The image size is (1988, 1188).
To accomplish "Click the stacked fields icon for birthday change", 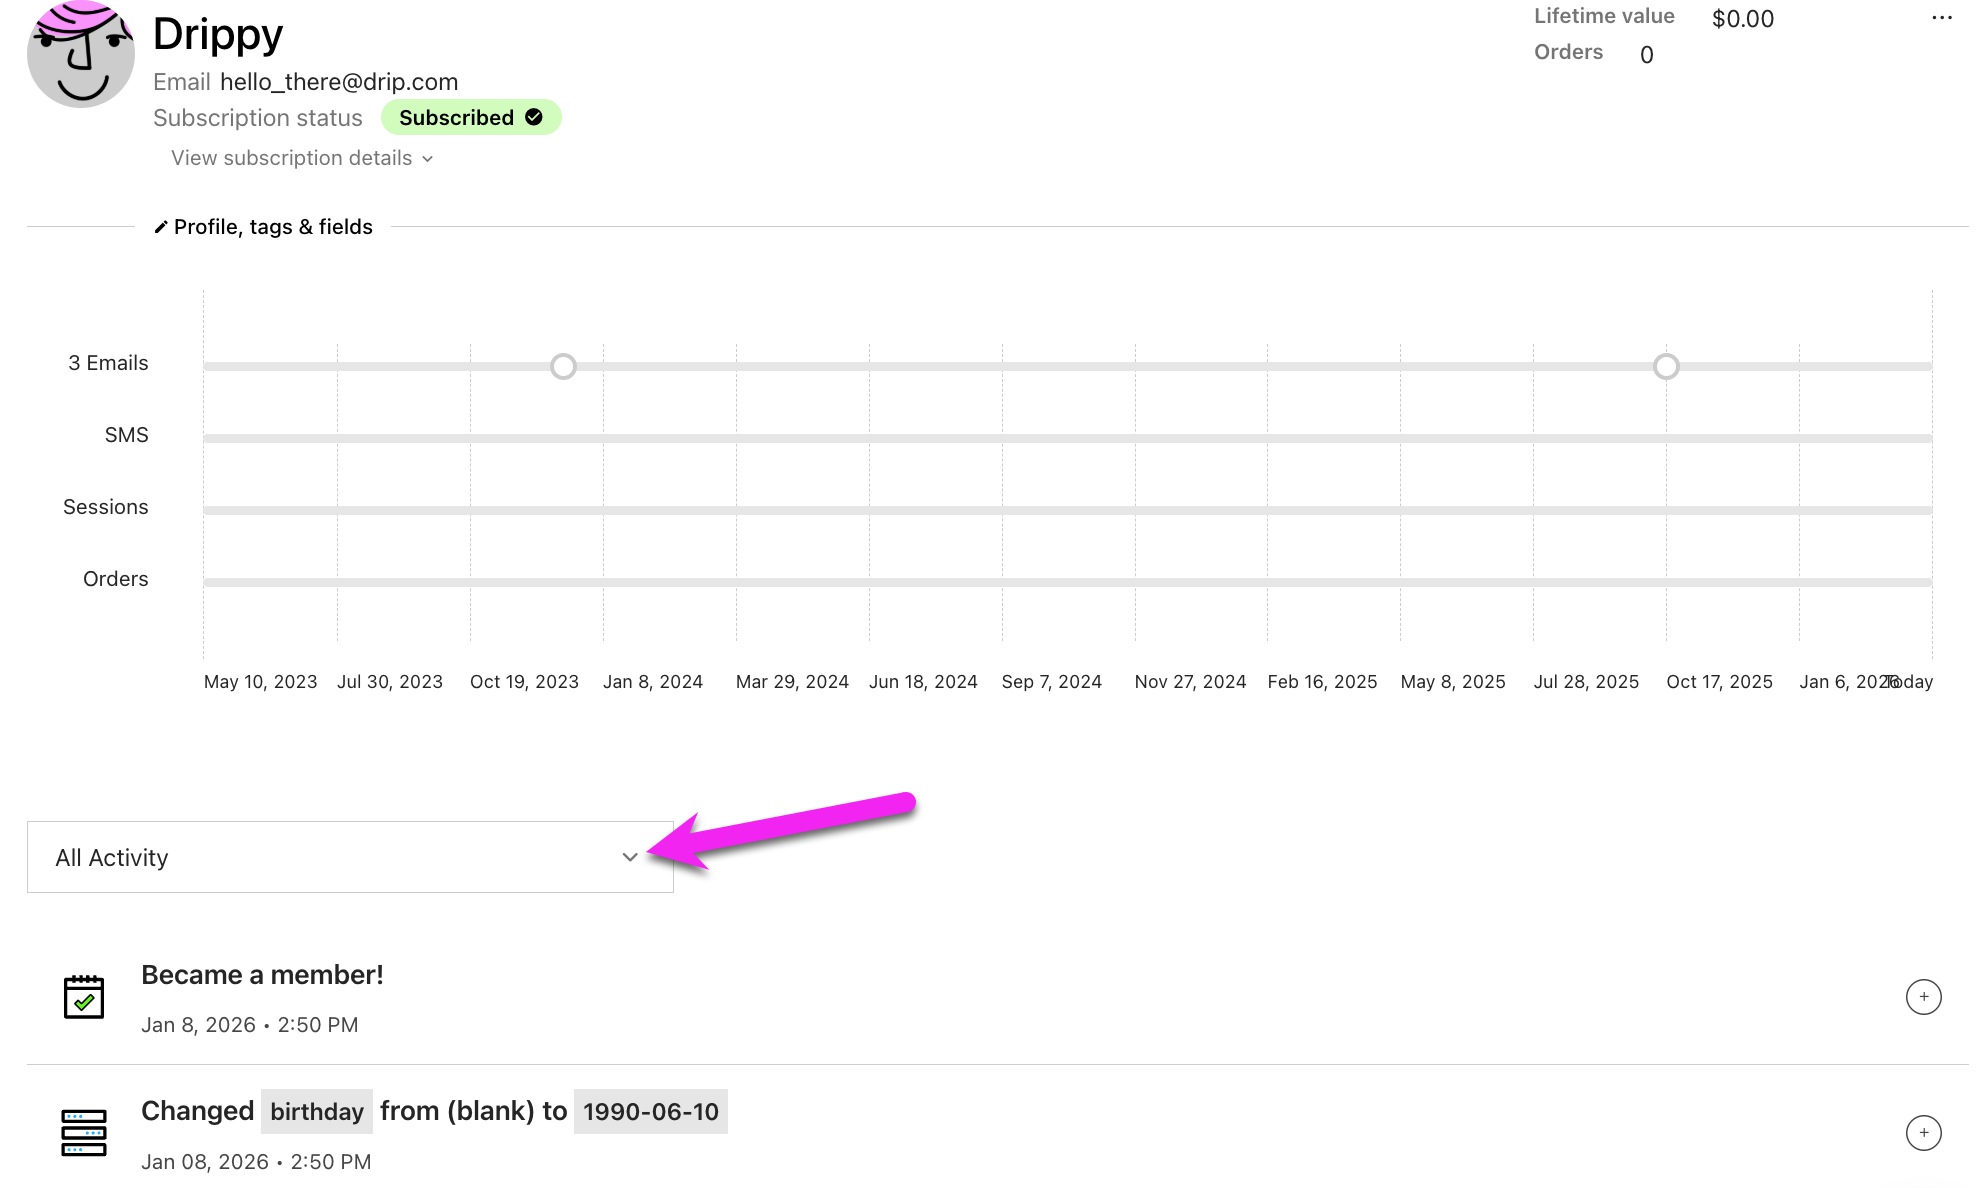I will point(84,1133).
